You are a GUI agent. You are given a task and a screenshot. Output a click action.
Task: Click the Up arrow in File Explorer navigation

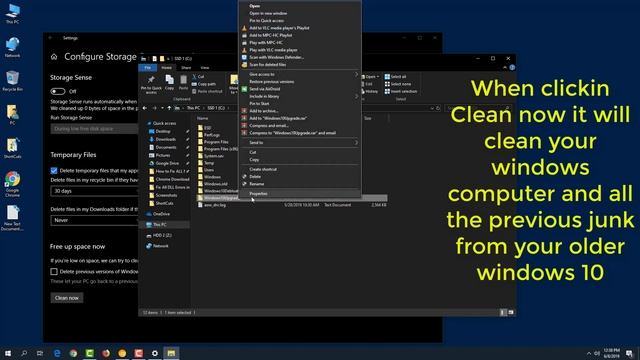[x=169, y=108]
